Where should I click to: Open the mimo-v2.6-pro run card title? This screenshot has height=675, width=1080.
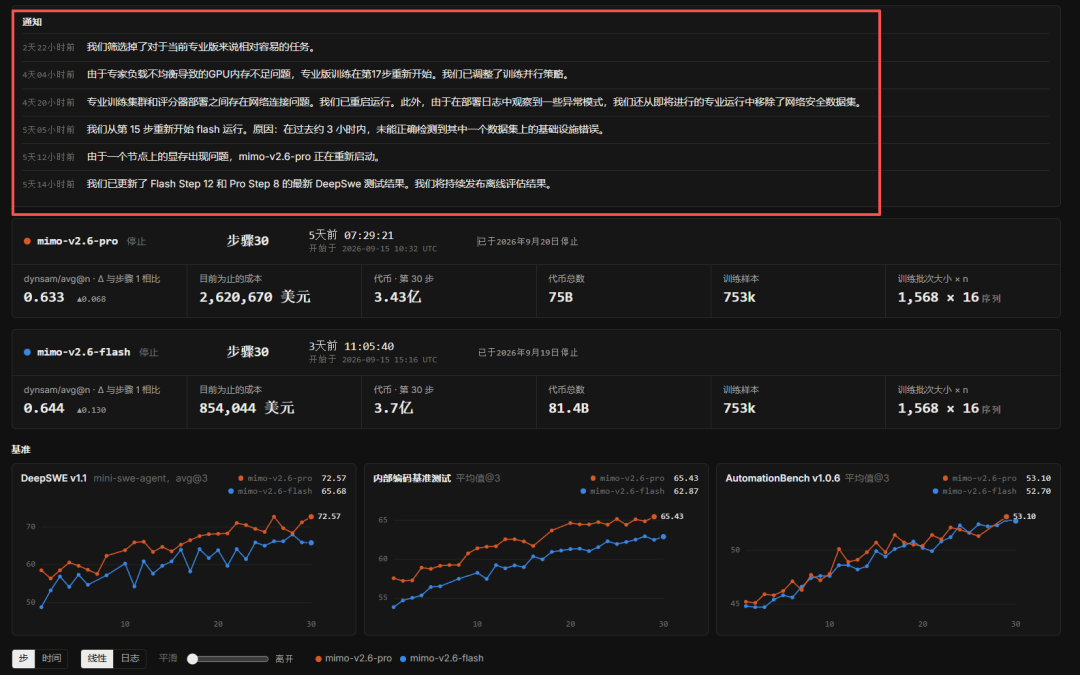click(x=77, y=241)
